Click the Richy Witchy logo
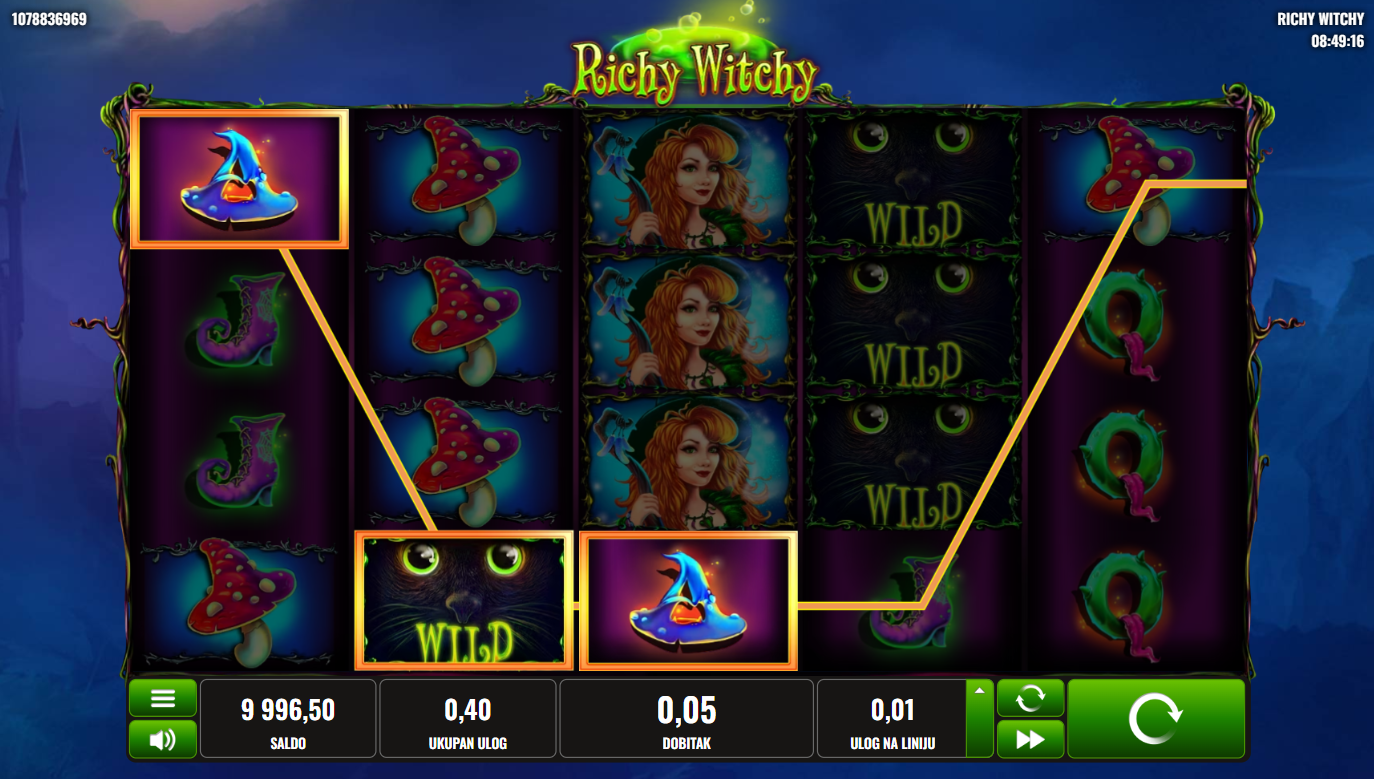Viewport: 1374px width, 779px height. 695,60
